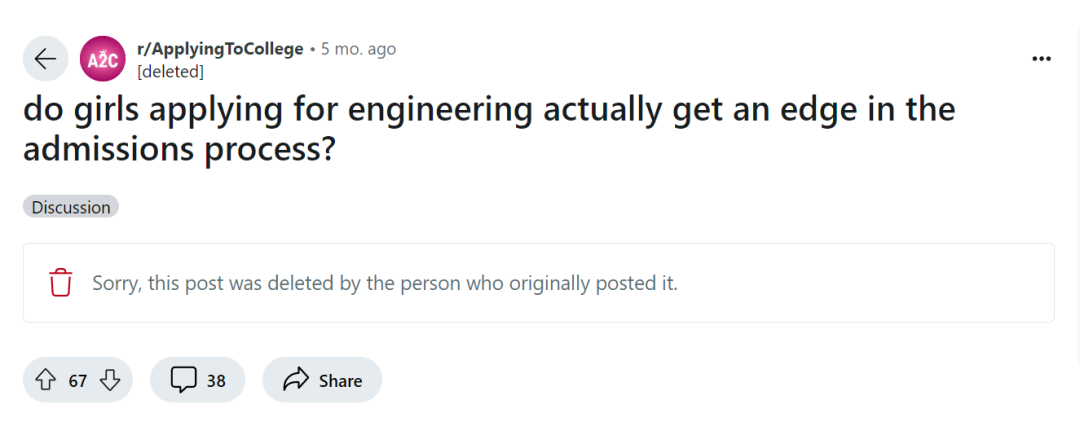
Task: Click the Share button label
Action: [x=340, y=380]
